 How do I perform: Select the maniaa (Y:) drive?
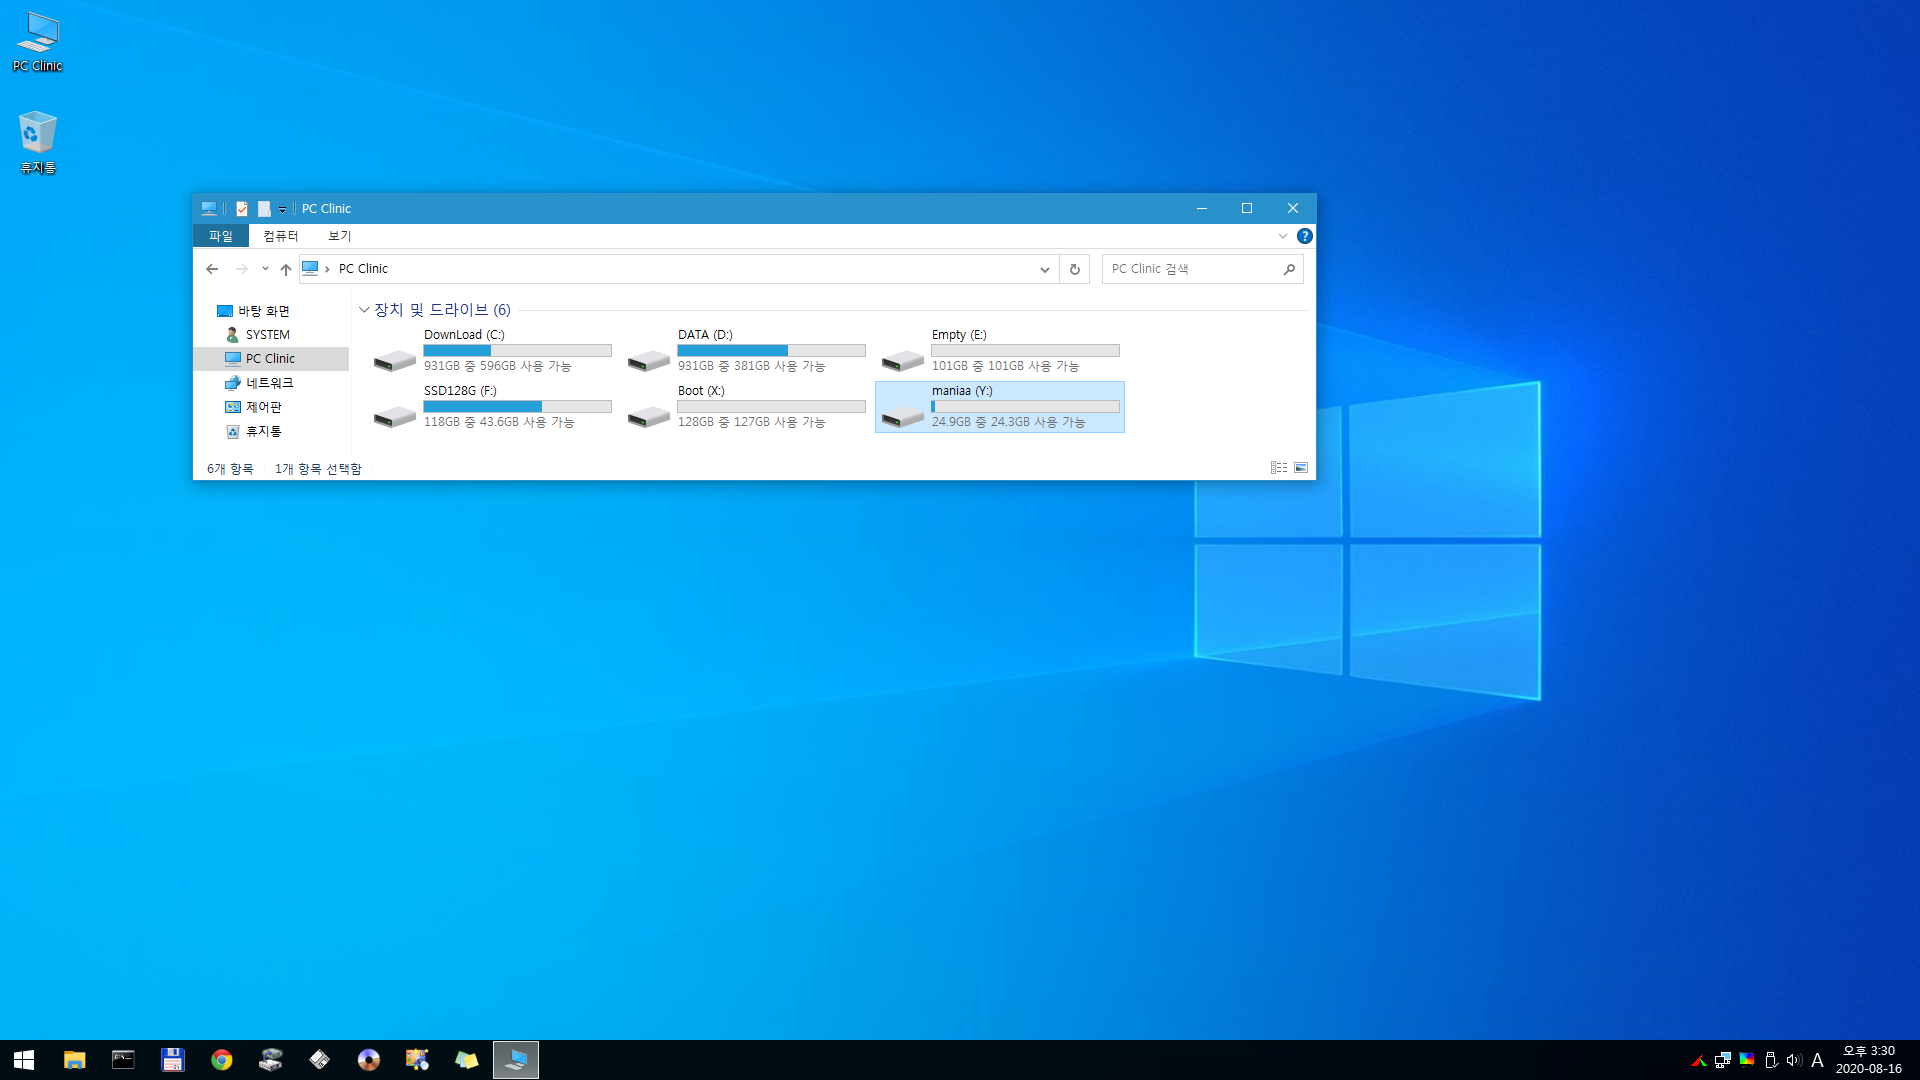1000,406
